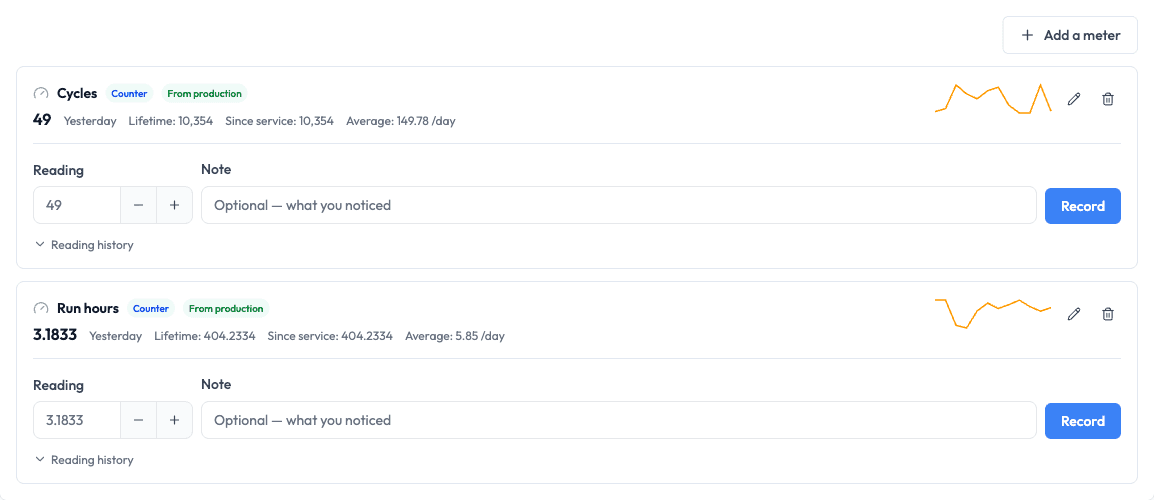Edit the Run hours meter pencil icon
This screenshot has width=1154, height=500.
pos(1074,314)
